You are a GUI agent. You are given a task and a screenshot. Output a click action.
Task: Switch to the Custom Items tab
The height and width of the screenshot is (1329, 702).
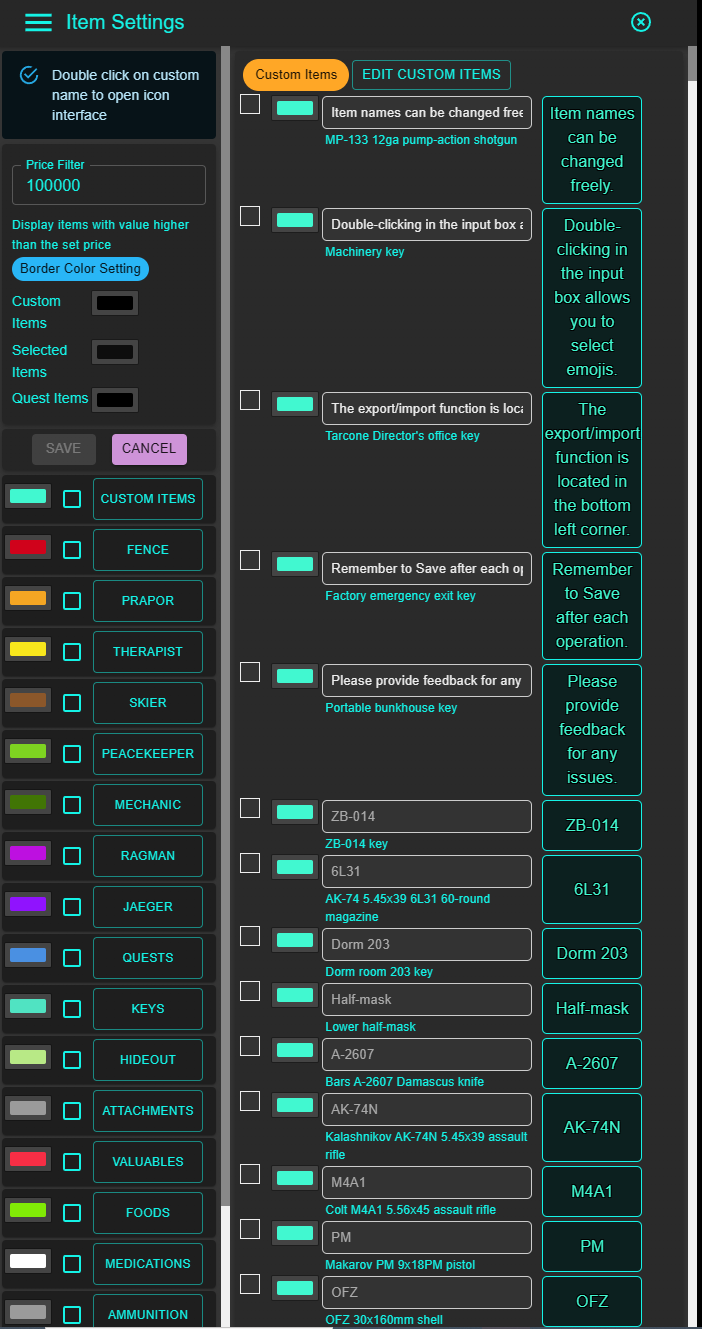point(295,75)
